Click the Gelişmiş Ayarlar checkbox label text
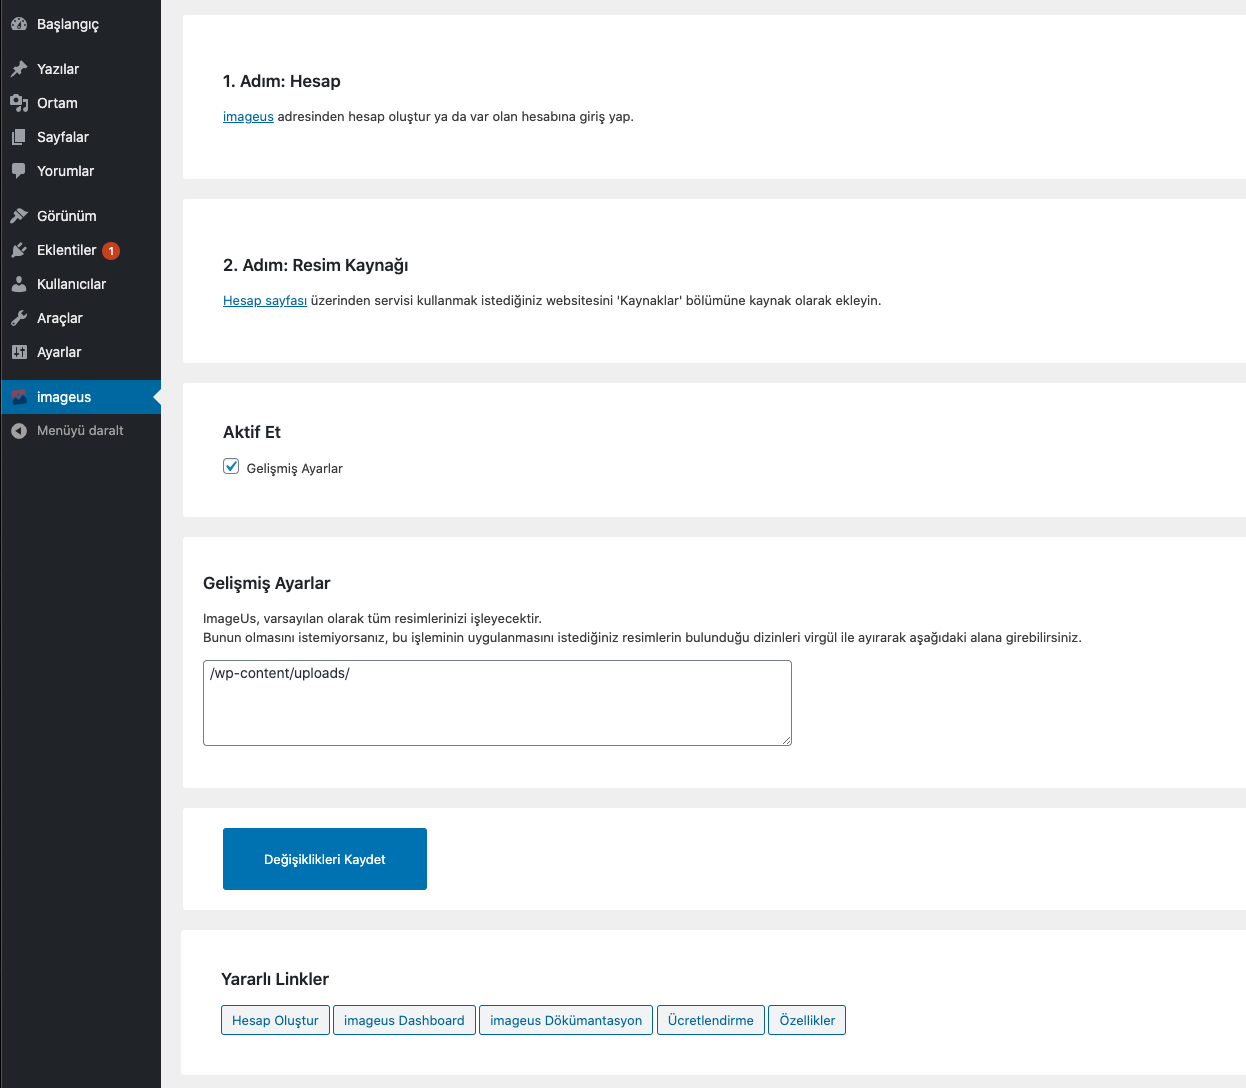 coord(294,468)
